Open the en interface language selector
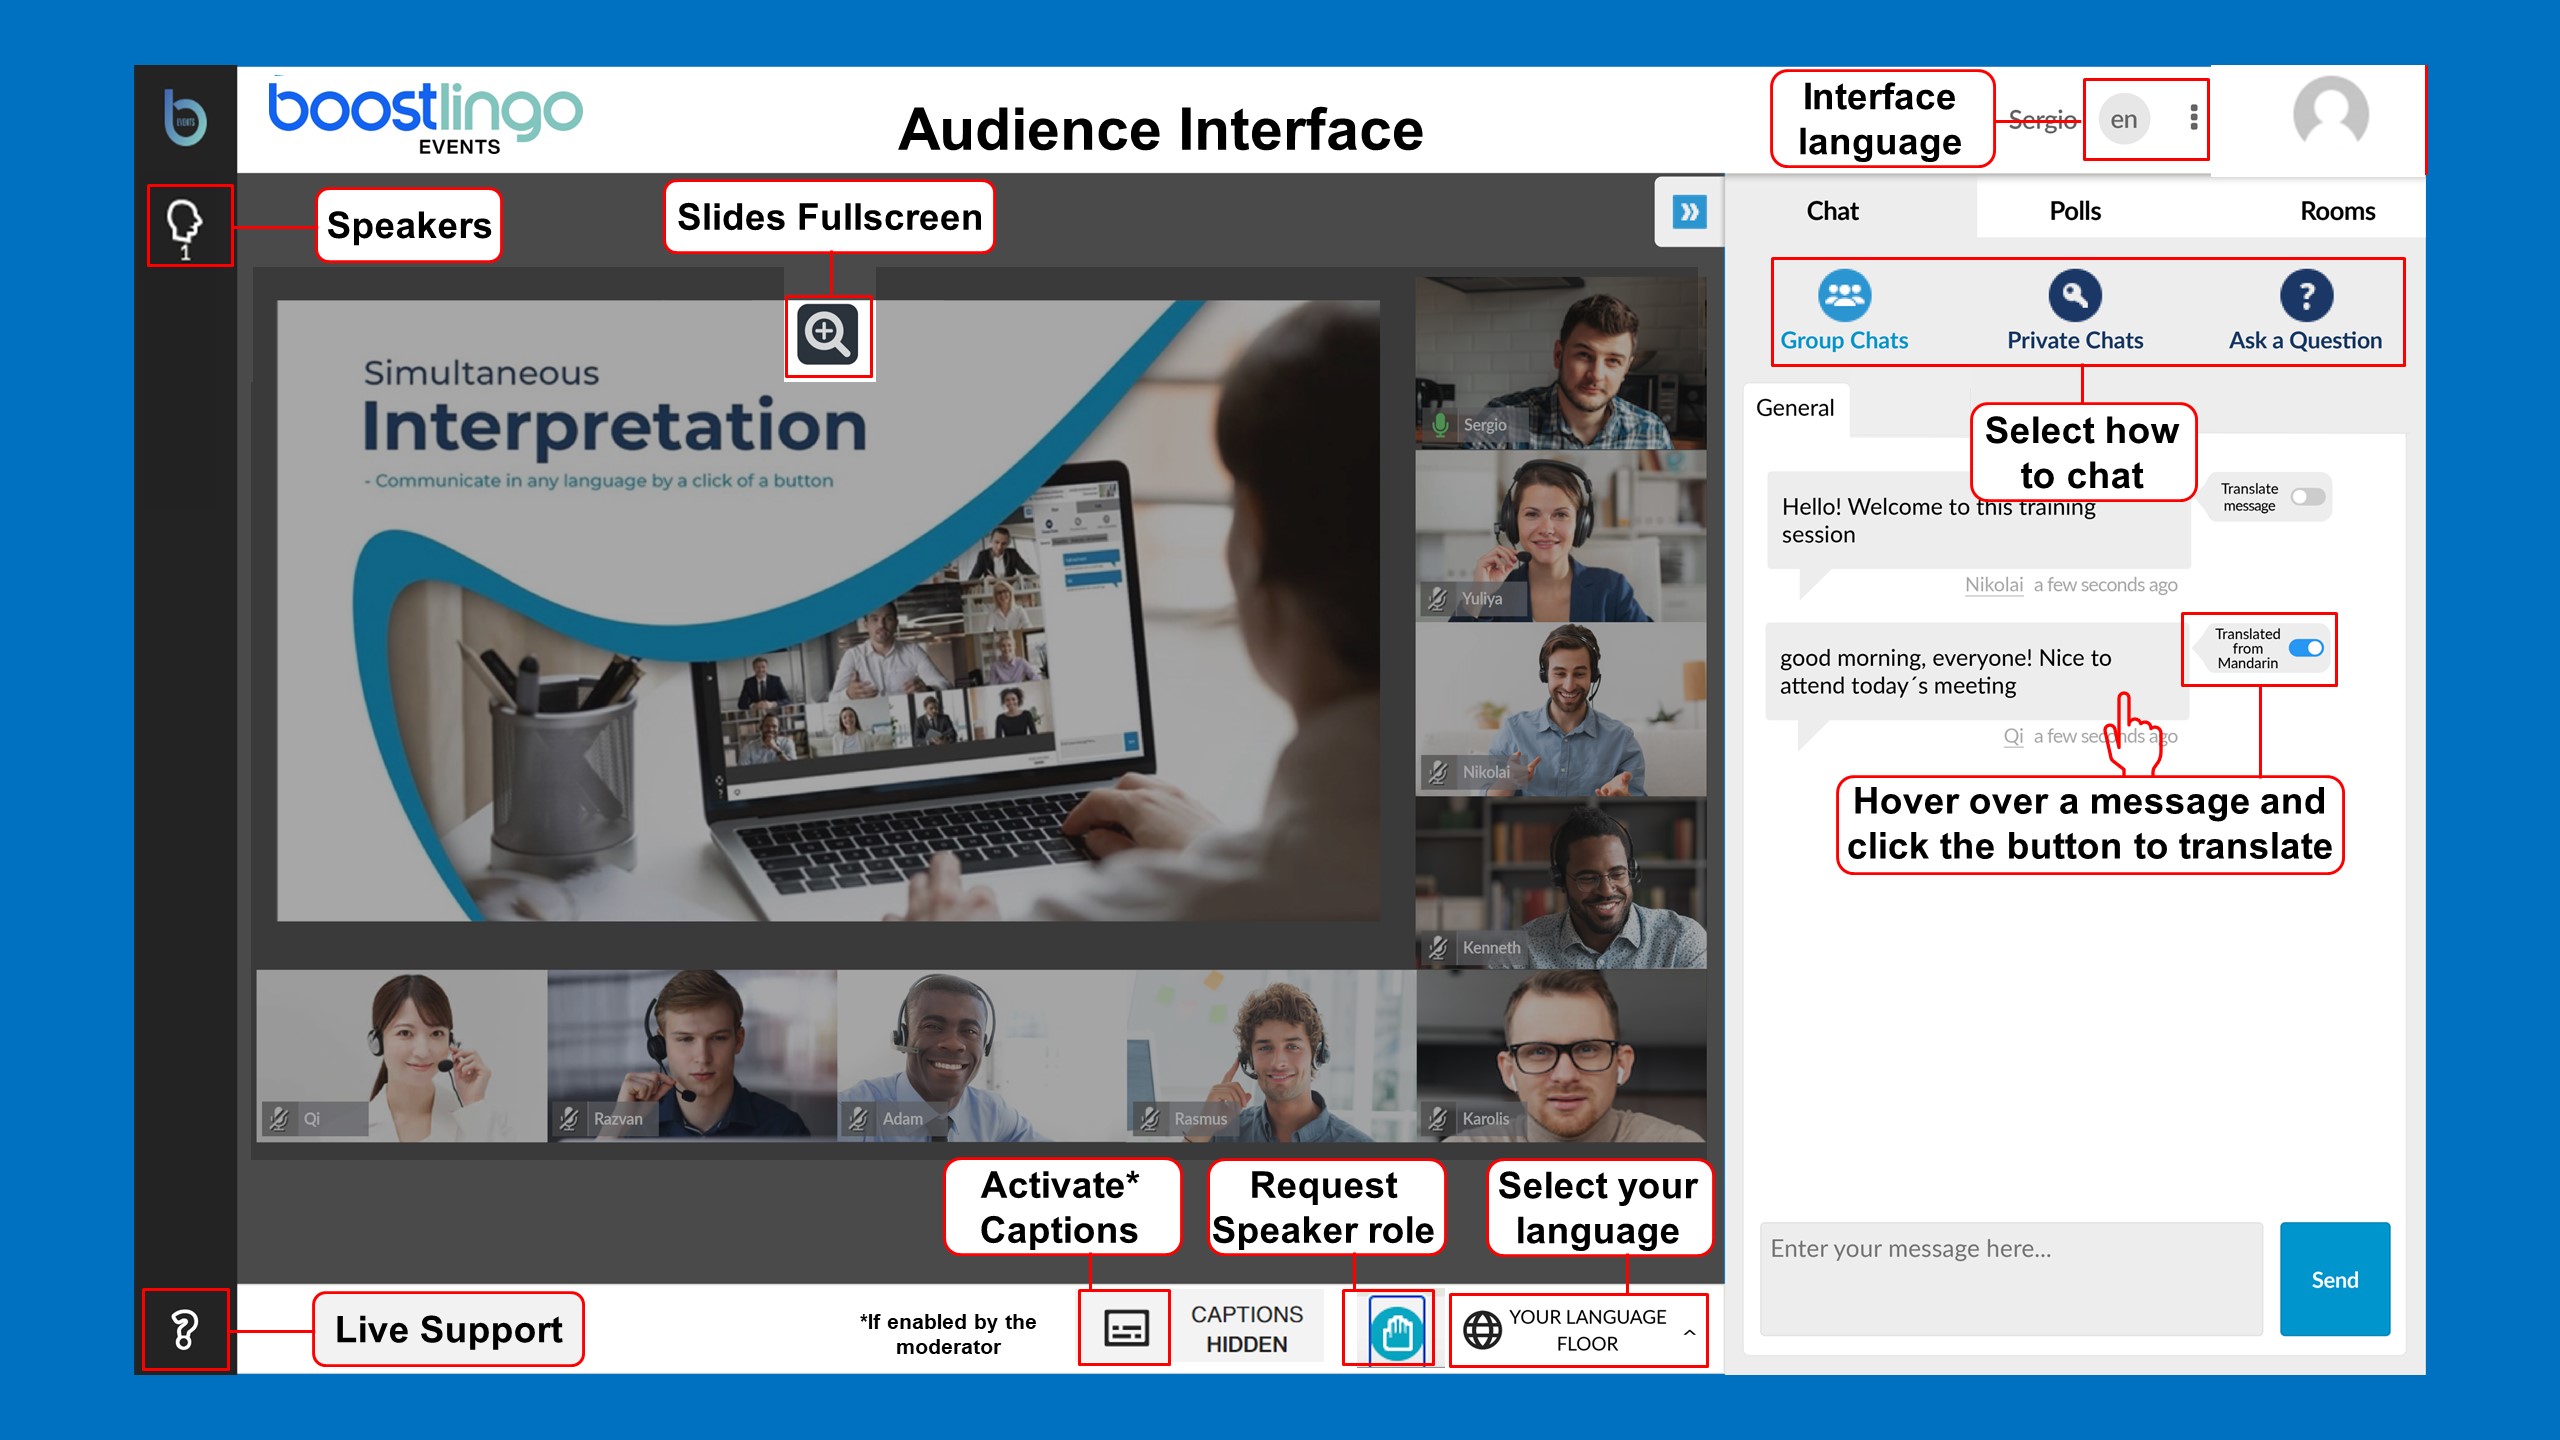 point(2123,120)
